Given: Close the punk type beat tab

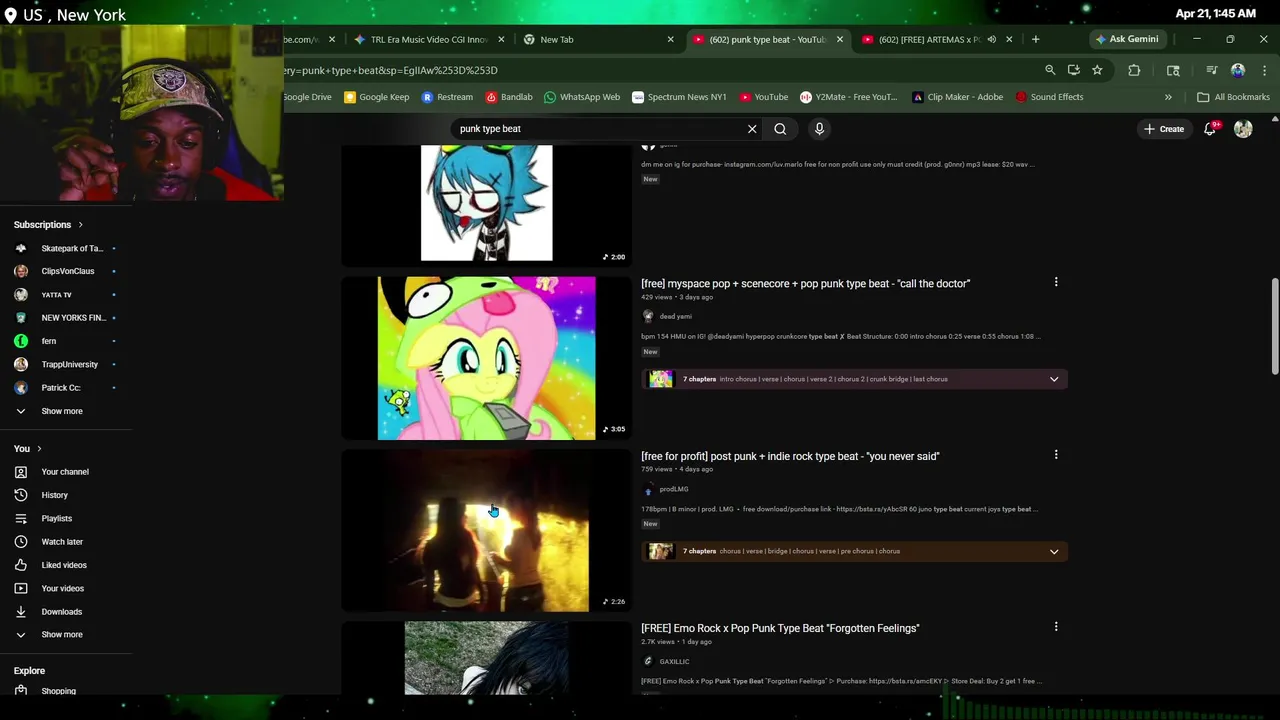Looking at the screenshot, I should point(839,39).
